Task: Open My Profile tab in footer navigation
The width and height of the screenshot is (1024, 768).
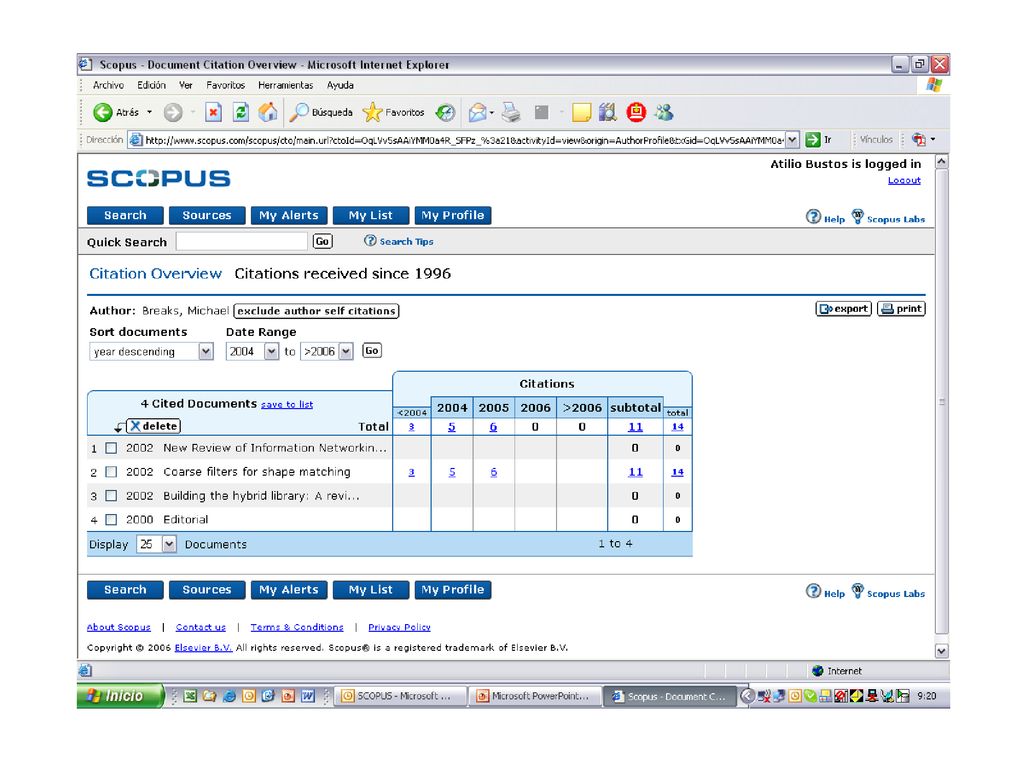Action: [x=453, y=590]
